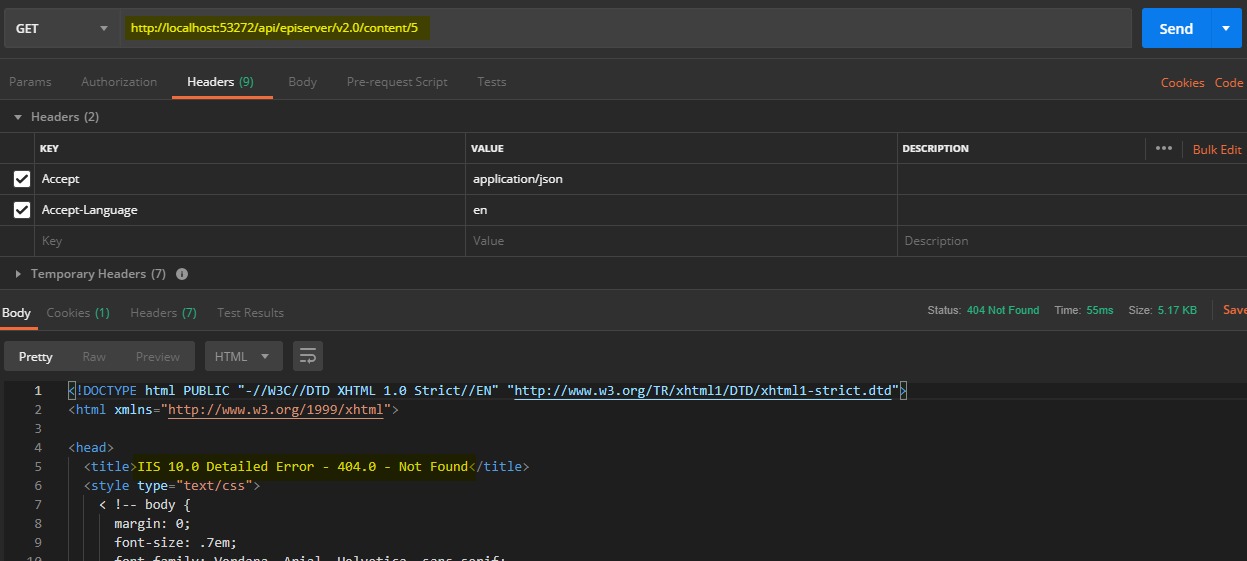This screenshot has width=1247, height=561.
Task: Open the Cookies link at top right
Action: click(x=1182, y=83)
